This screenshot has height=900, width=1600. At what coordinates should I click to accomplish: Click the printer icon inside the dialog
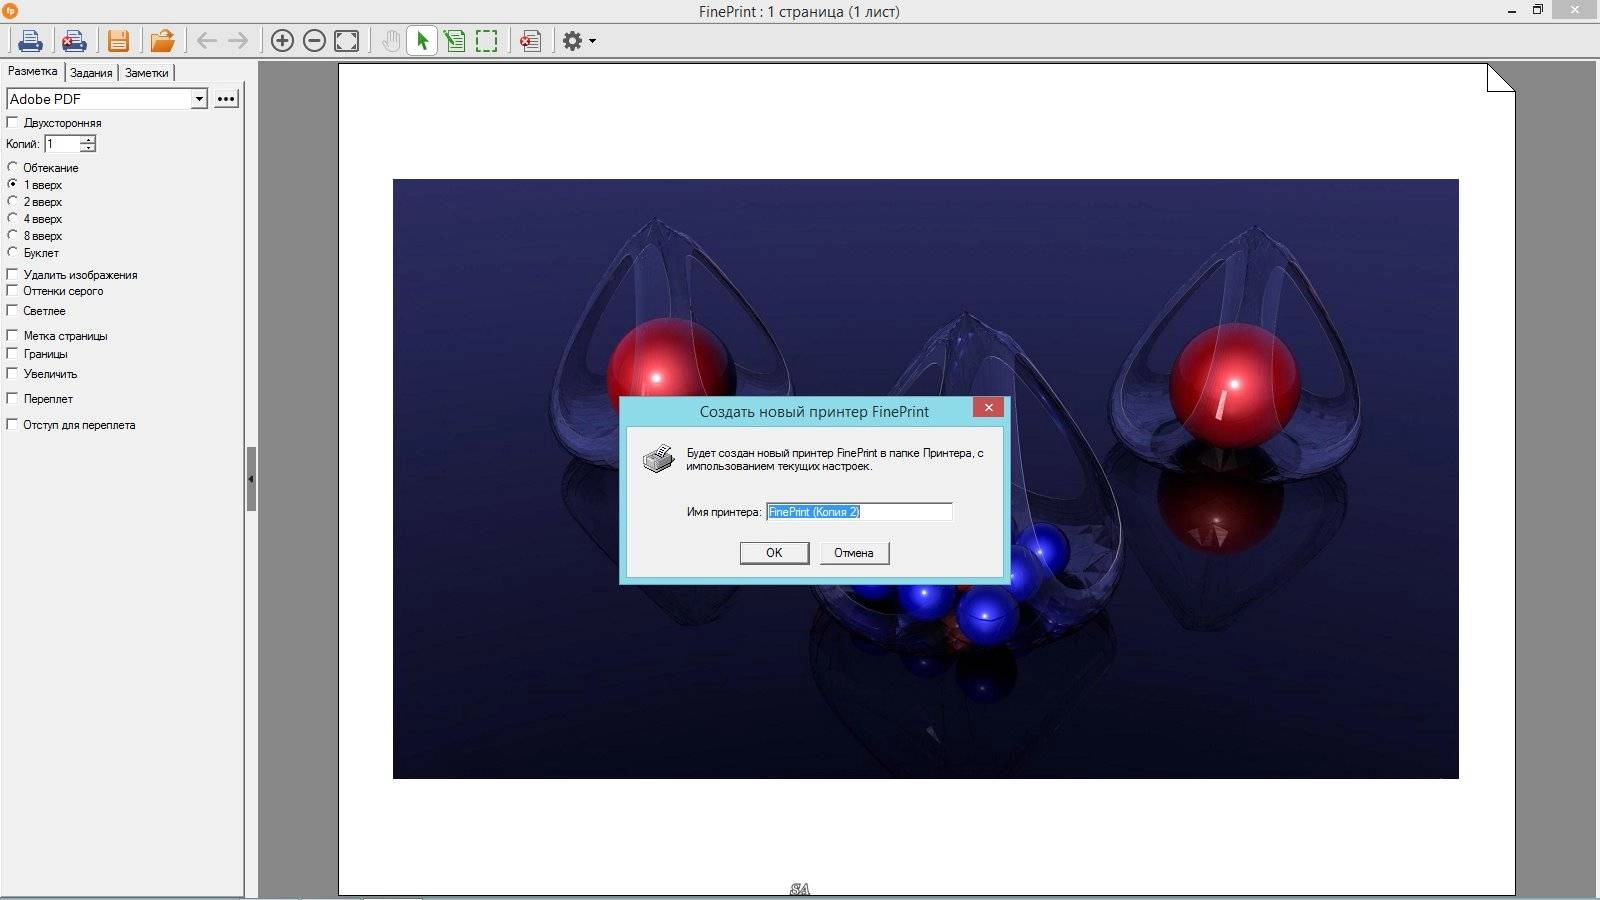(x=658, y=459)
